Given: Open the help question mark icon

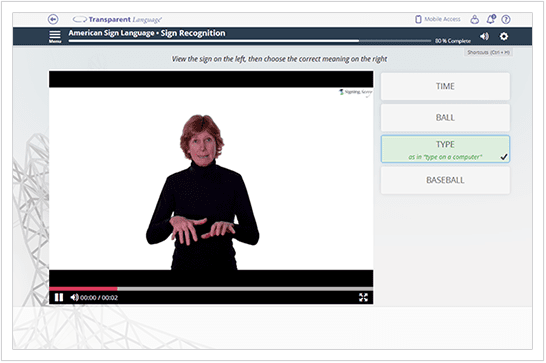Looking at the screenshot, I should pyautogui.click(x=506, y=20).
